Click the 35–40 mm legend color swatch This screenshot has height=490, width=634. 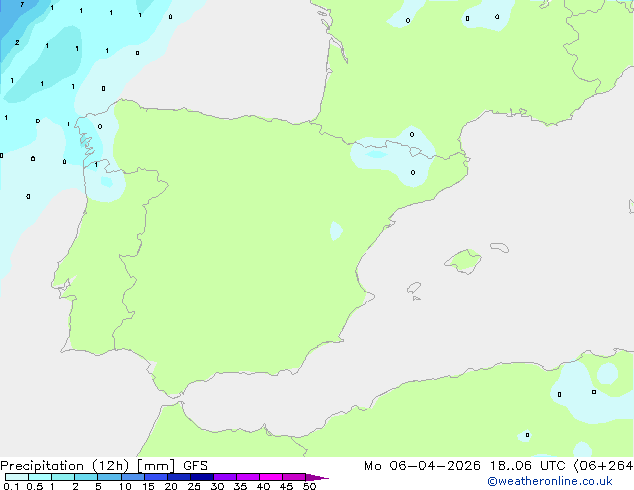[x=248, y=477]
